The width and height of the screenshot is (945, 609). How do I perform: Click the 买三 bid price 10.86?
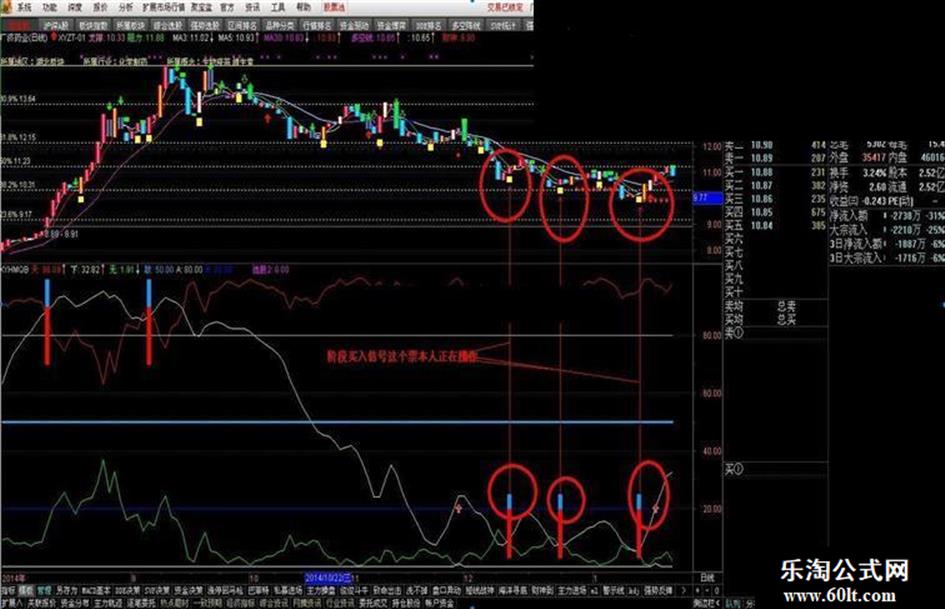(762, 199)
